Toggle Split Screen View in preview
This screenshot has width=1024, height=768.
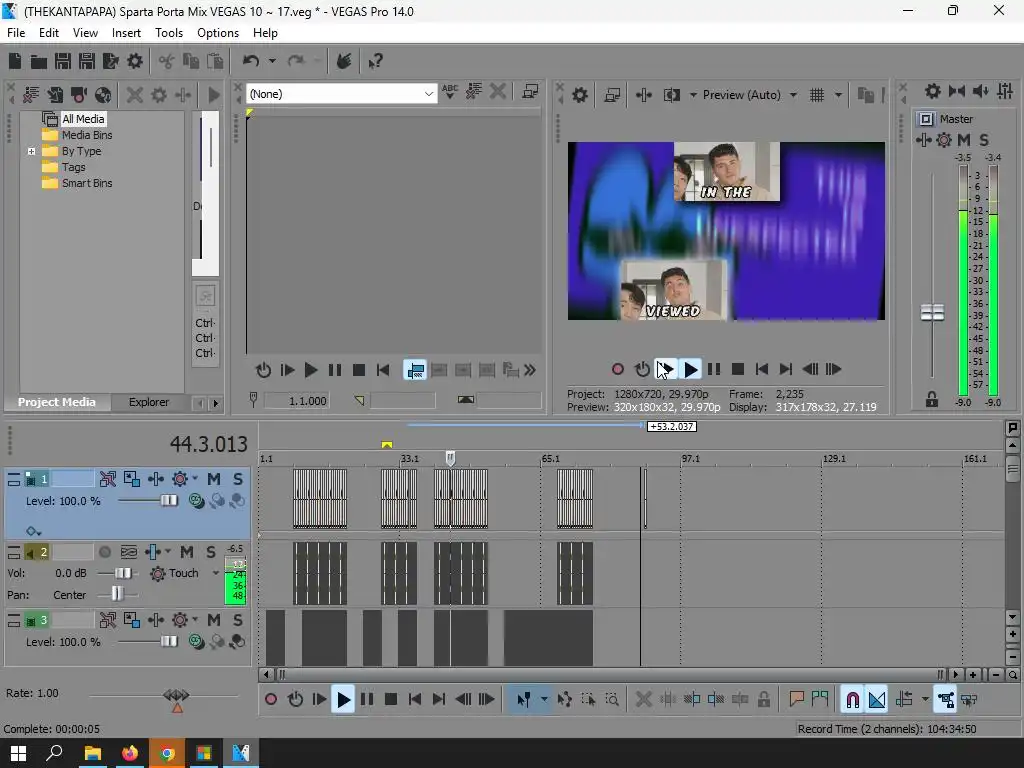[672, 95]
